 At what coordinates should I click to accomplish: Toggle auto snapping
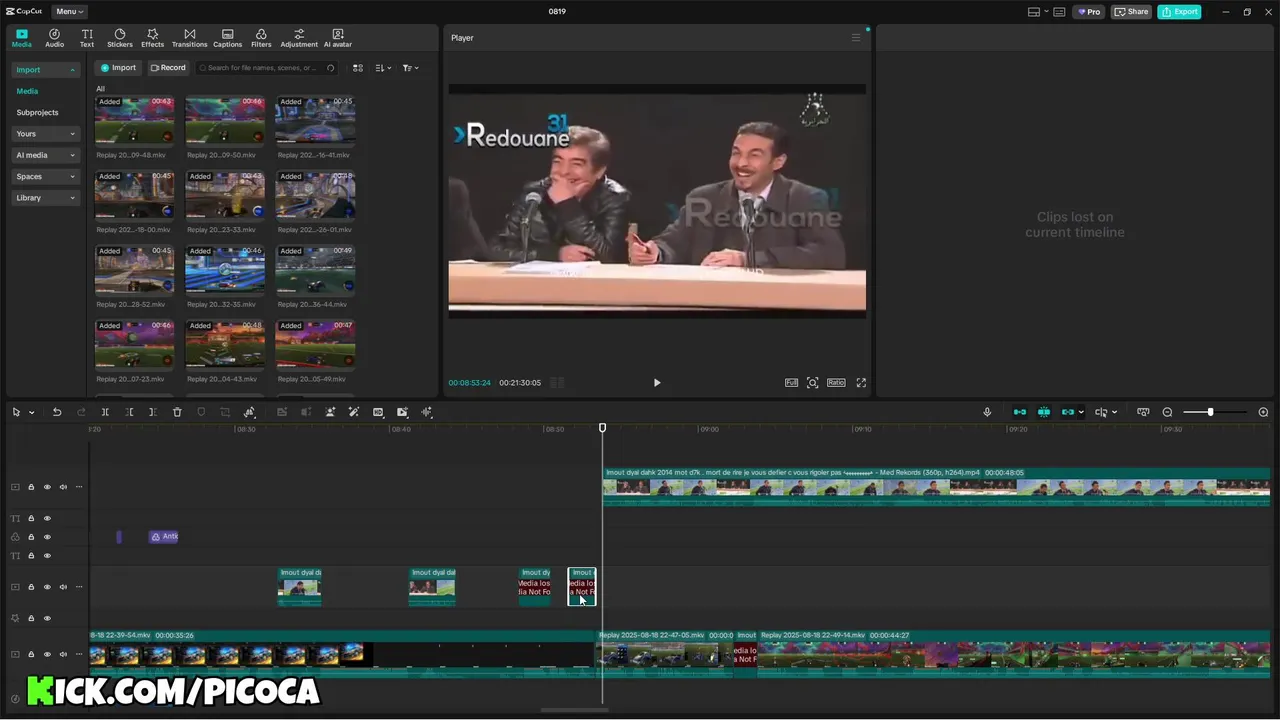pos(1044,412)
